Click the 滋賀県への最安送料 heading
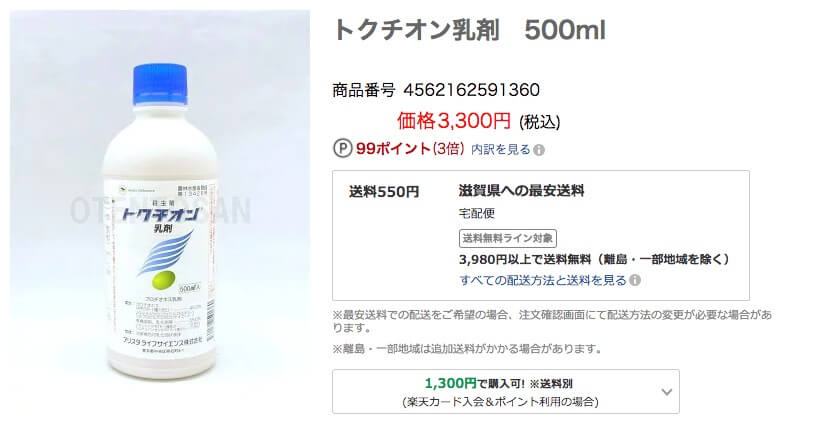 521,190
